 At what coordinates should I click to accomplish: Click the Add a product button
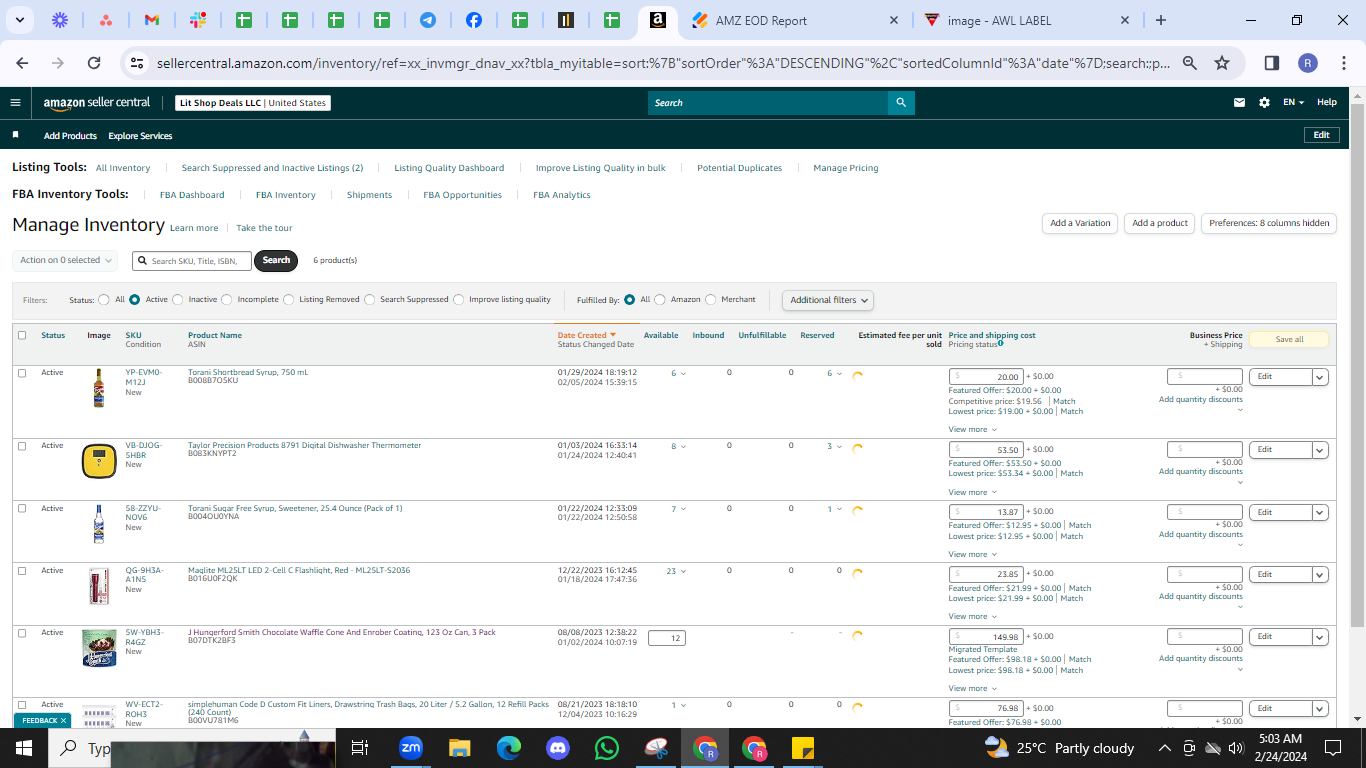[1160, 223]
